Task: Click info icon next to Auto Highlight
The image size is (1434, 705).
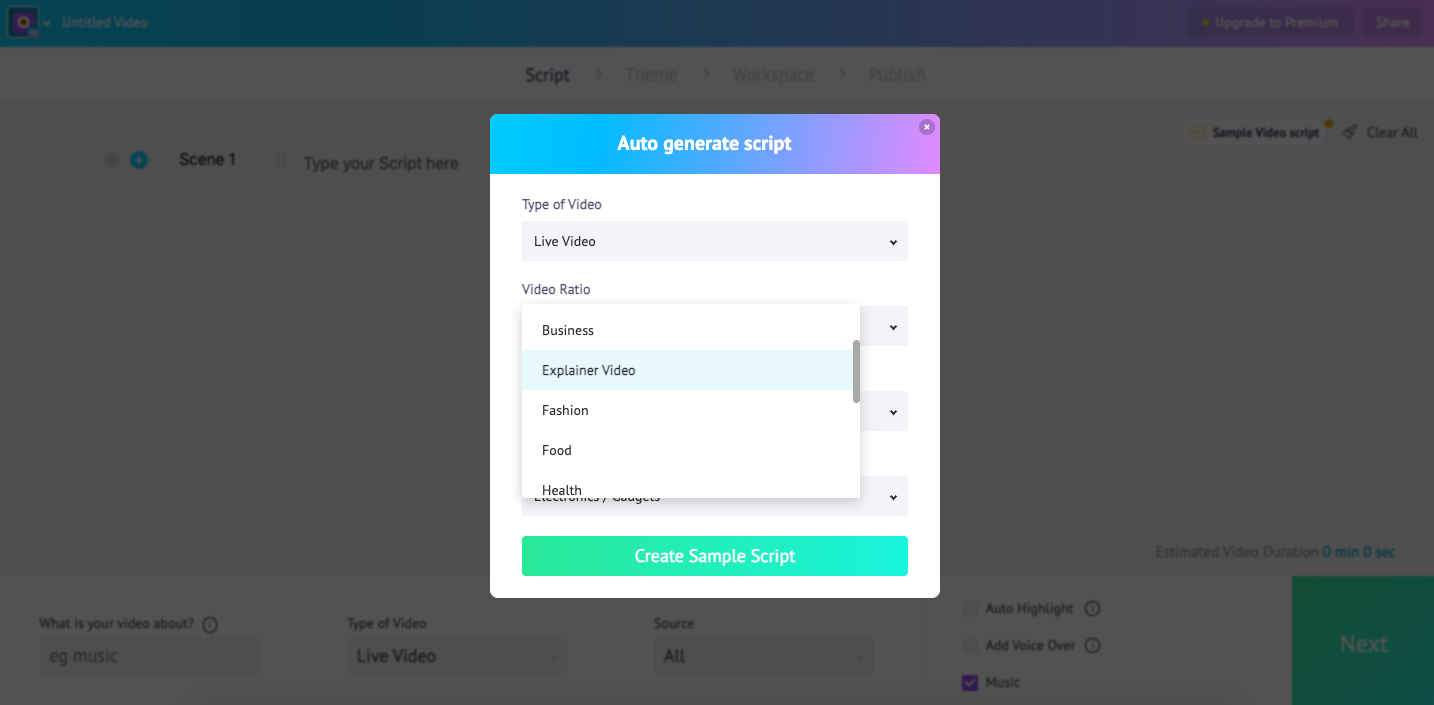Action: tap(1093, 608)
